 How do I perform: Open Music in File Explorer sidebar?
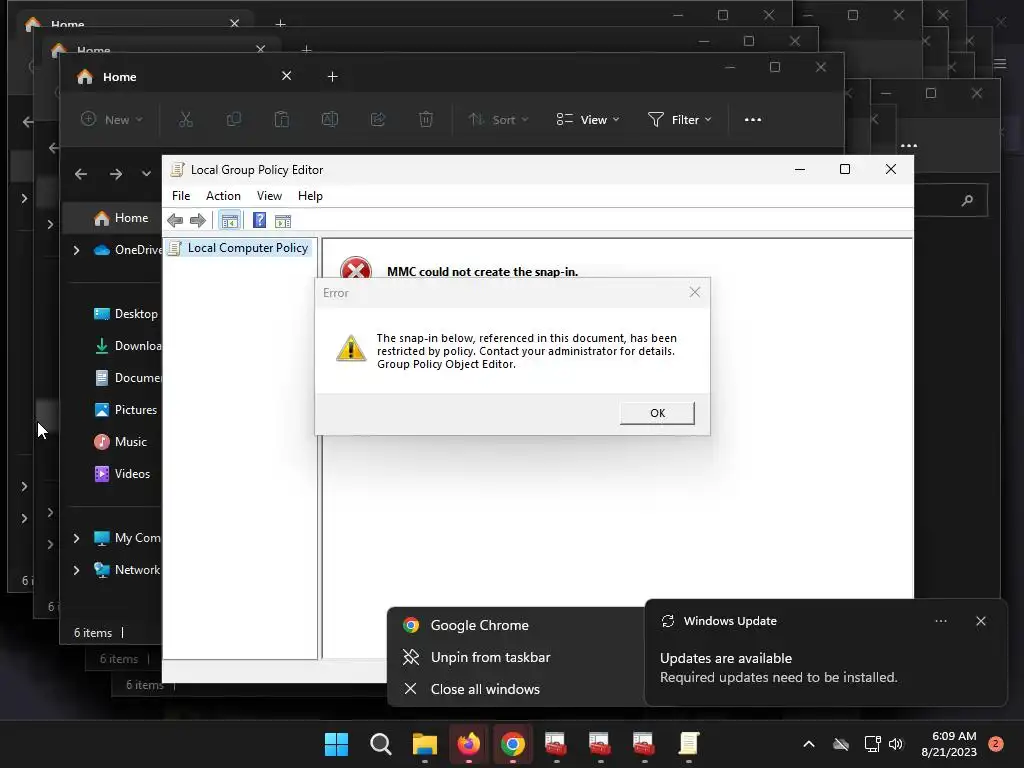[x=120, y=442]
